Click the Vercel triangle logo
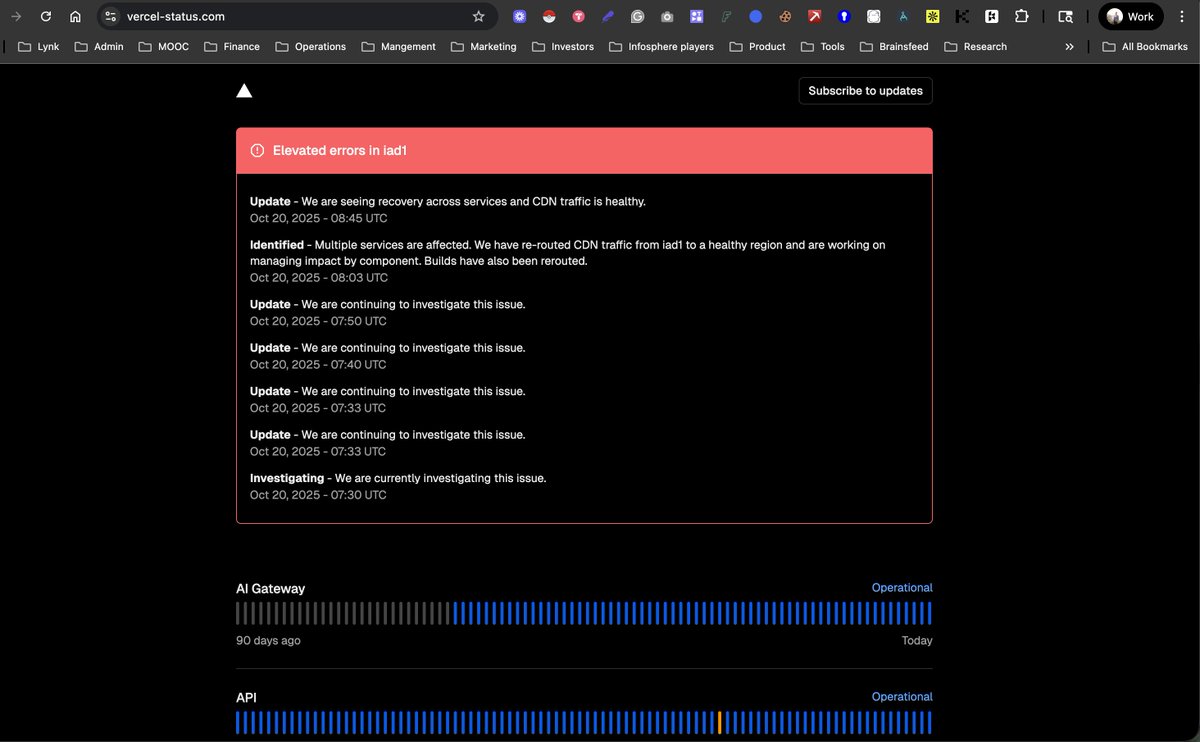The width and height of the screenshot is (1200, 742). pyautogui.click(x=244, y=91)
